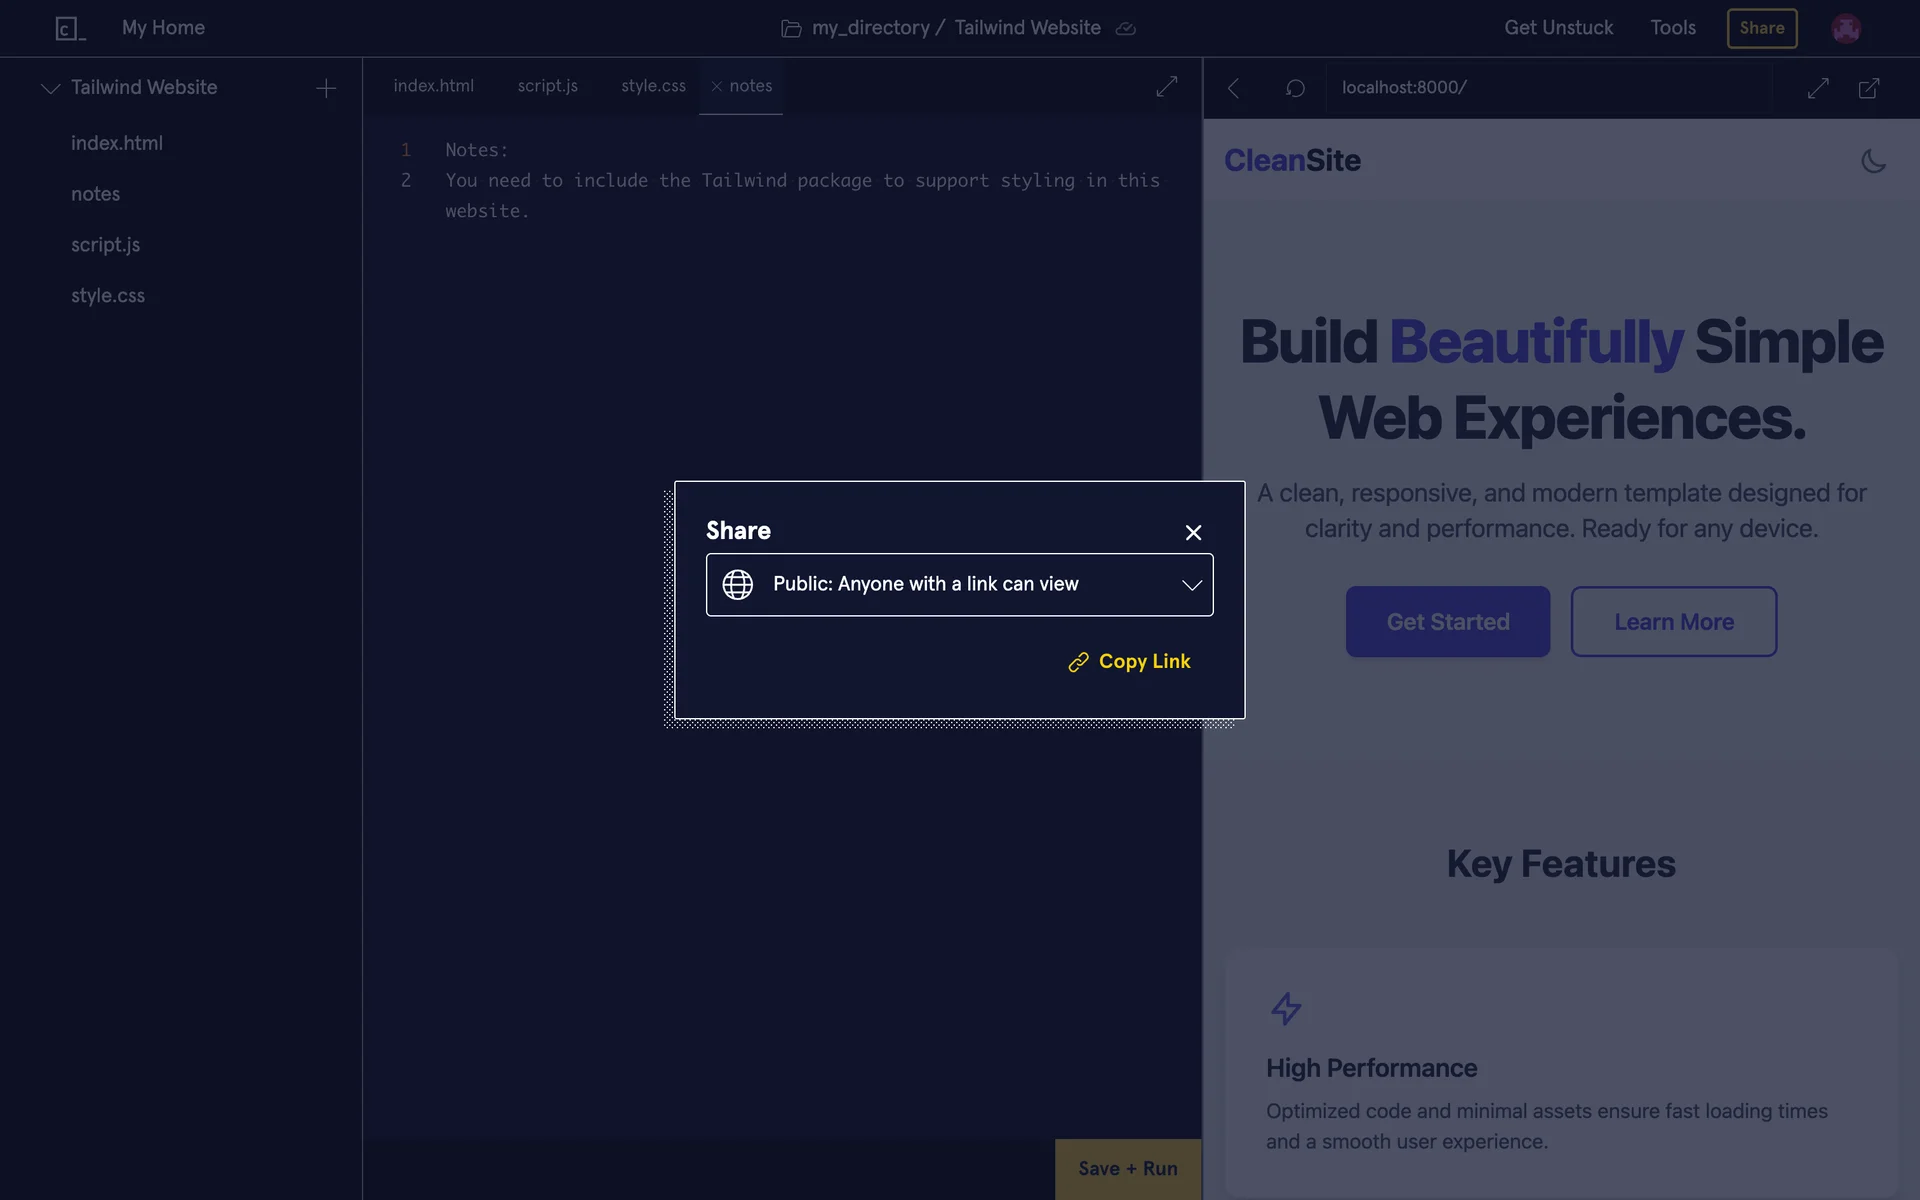1920x1200 pixels.
Task: Close the notes tab
Action: pos(716,87)
